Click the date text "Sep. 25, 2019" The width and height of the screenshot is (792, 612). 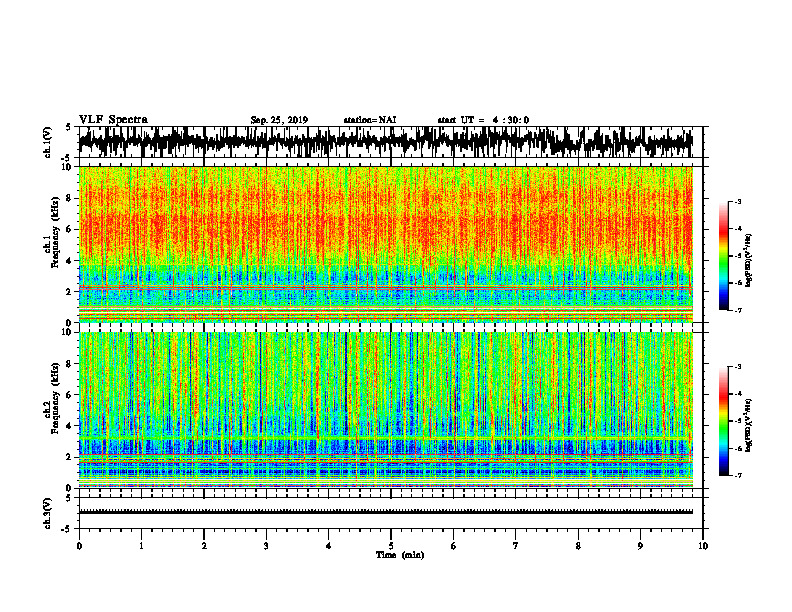(x=279, y=120)
